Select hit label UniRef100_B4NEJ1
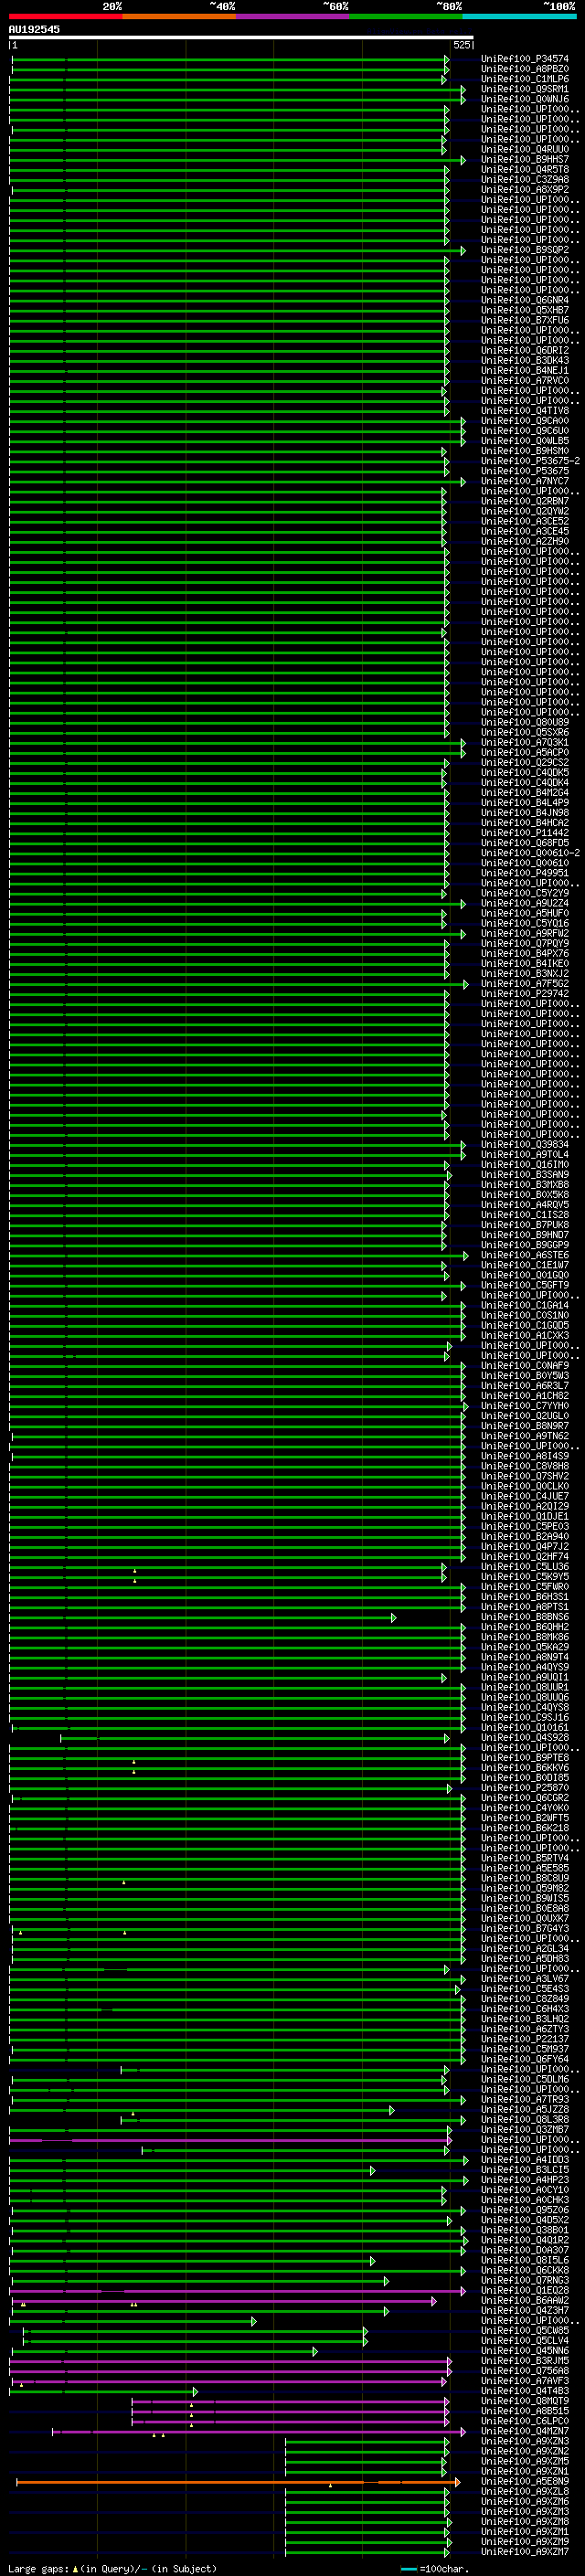Image resolution: width=585 pixels, height=2576 pixels. tap(524, 371)
